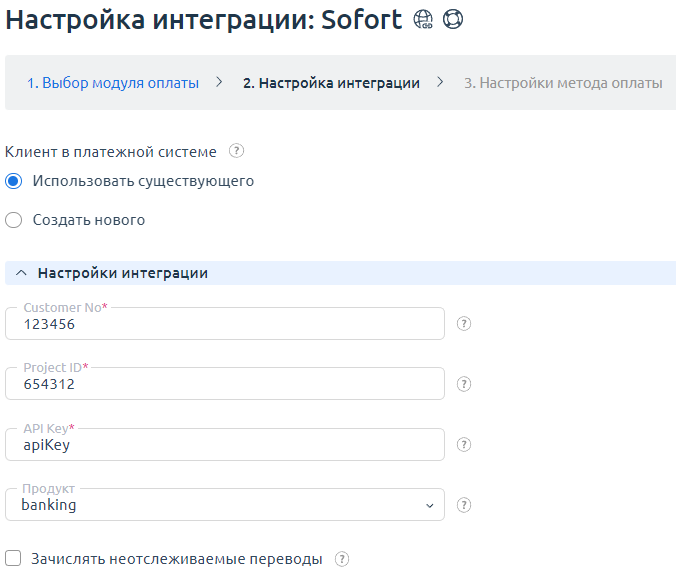Enable Зачислять неотслеживаемые переводы checkbox
This screenshot has width=676, height=583.
14,559
